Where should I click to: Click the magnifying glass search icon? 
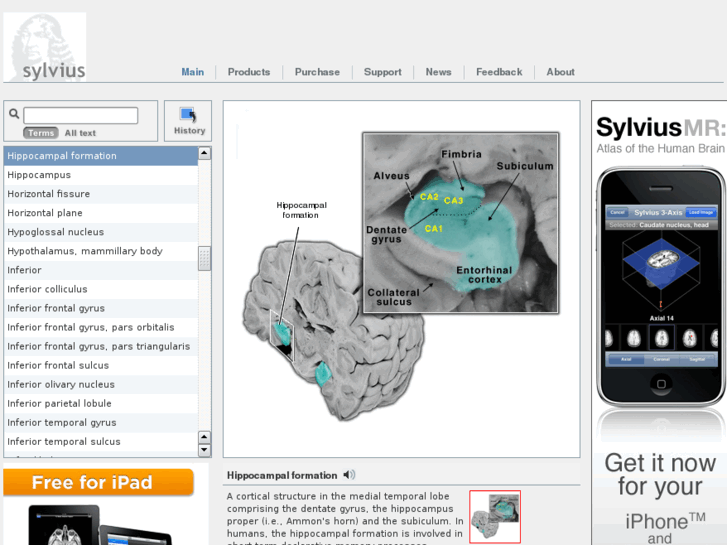point(14,113)
